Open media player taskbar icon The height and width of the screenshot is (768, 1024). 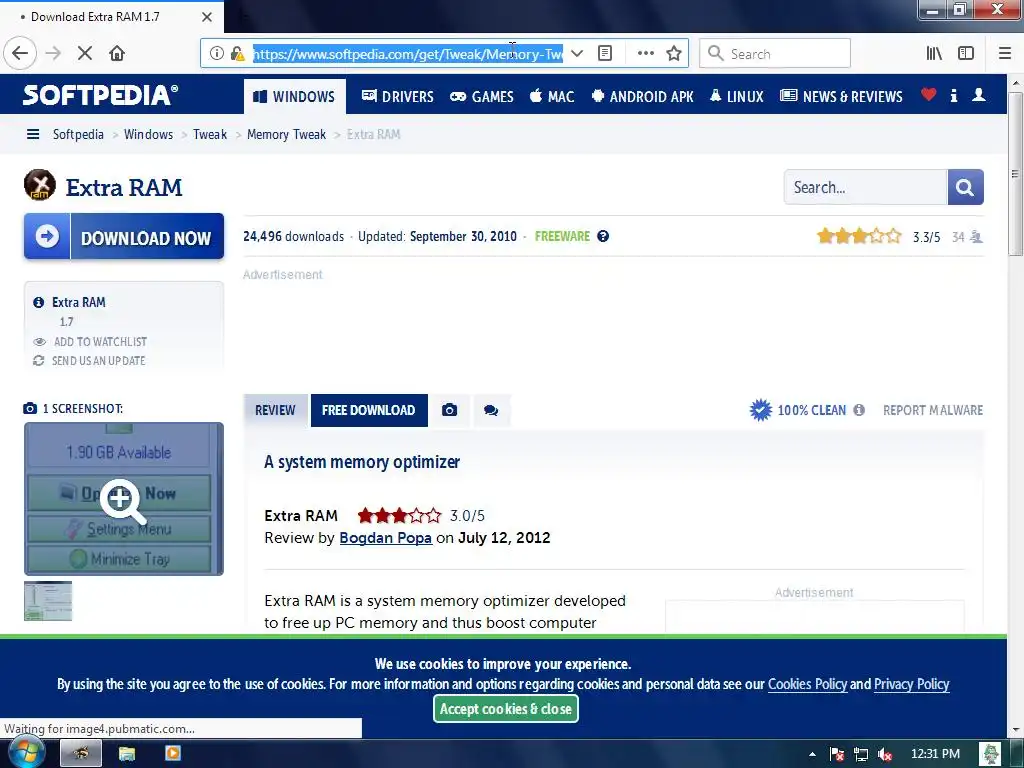(172, 754)
